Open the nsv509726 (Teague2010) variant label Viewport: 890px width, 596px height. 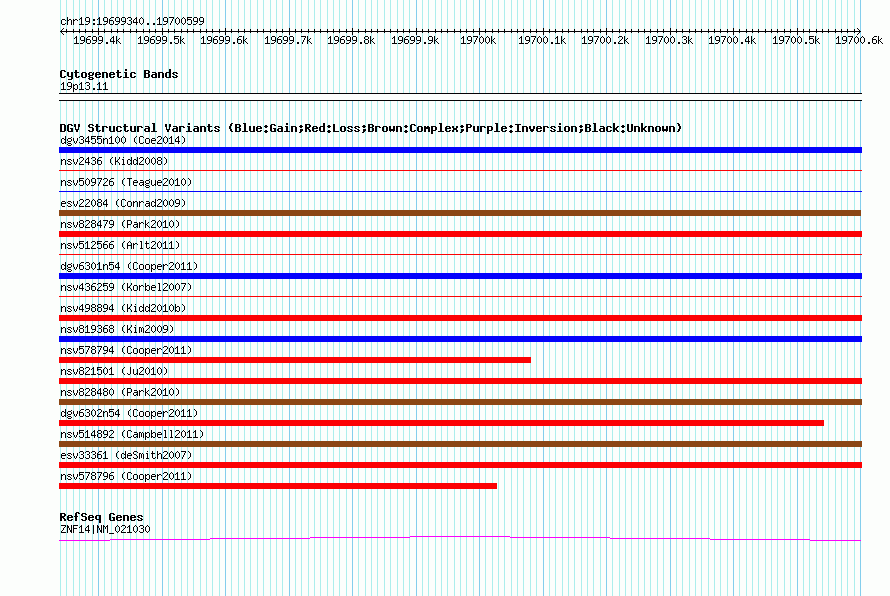pos(126,182)
